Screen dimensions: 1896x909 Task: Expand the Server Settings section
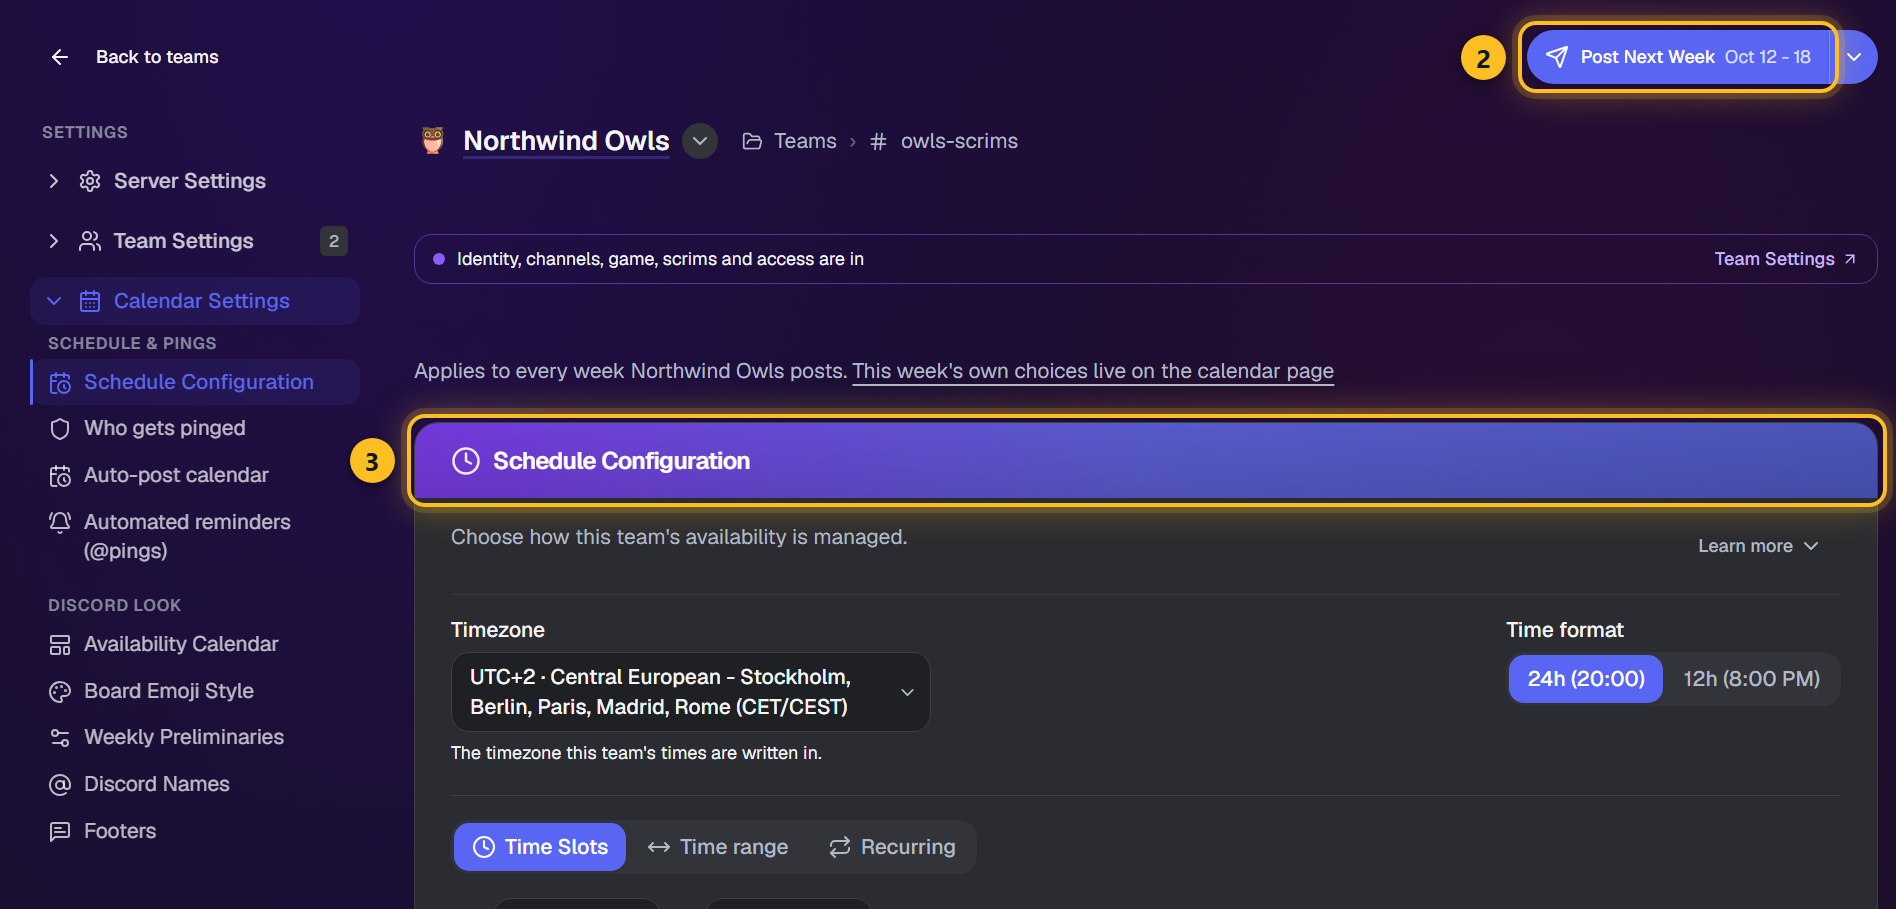[54, 181]
